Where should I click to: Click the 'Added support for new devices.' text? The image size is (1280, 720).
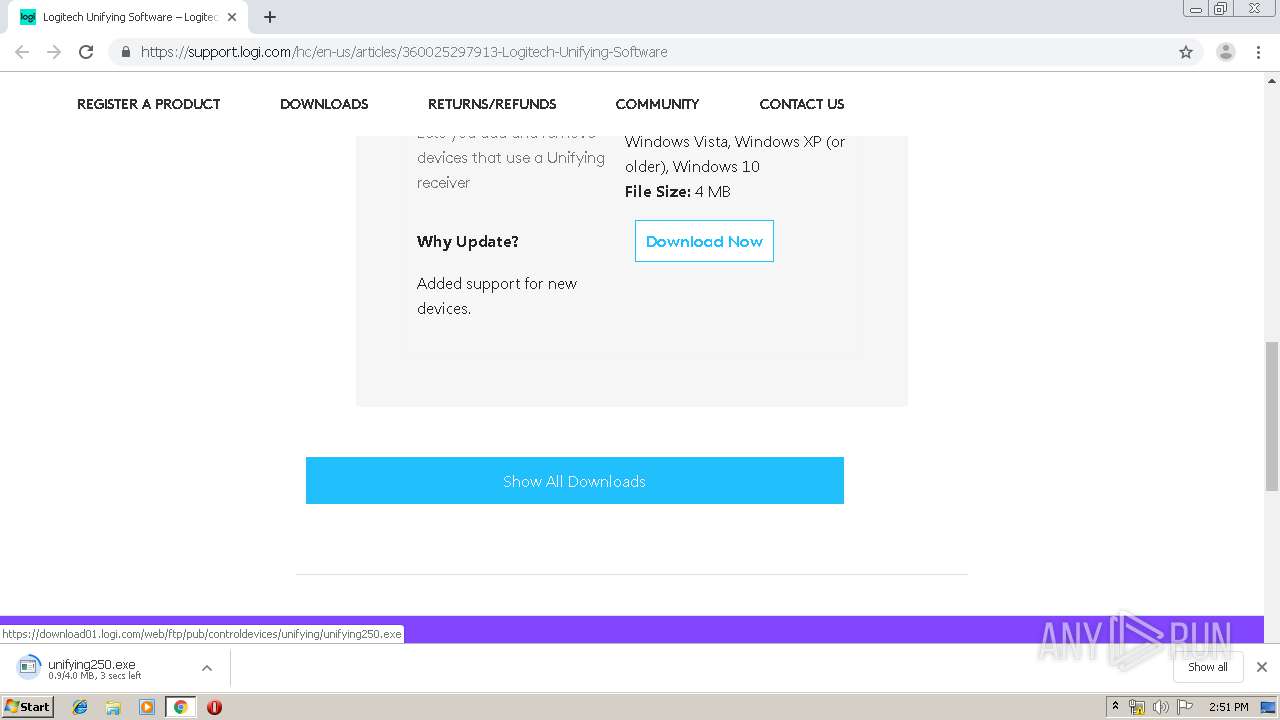coord(497,296)
